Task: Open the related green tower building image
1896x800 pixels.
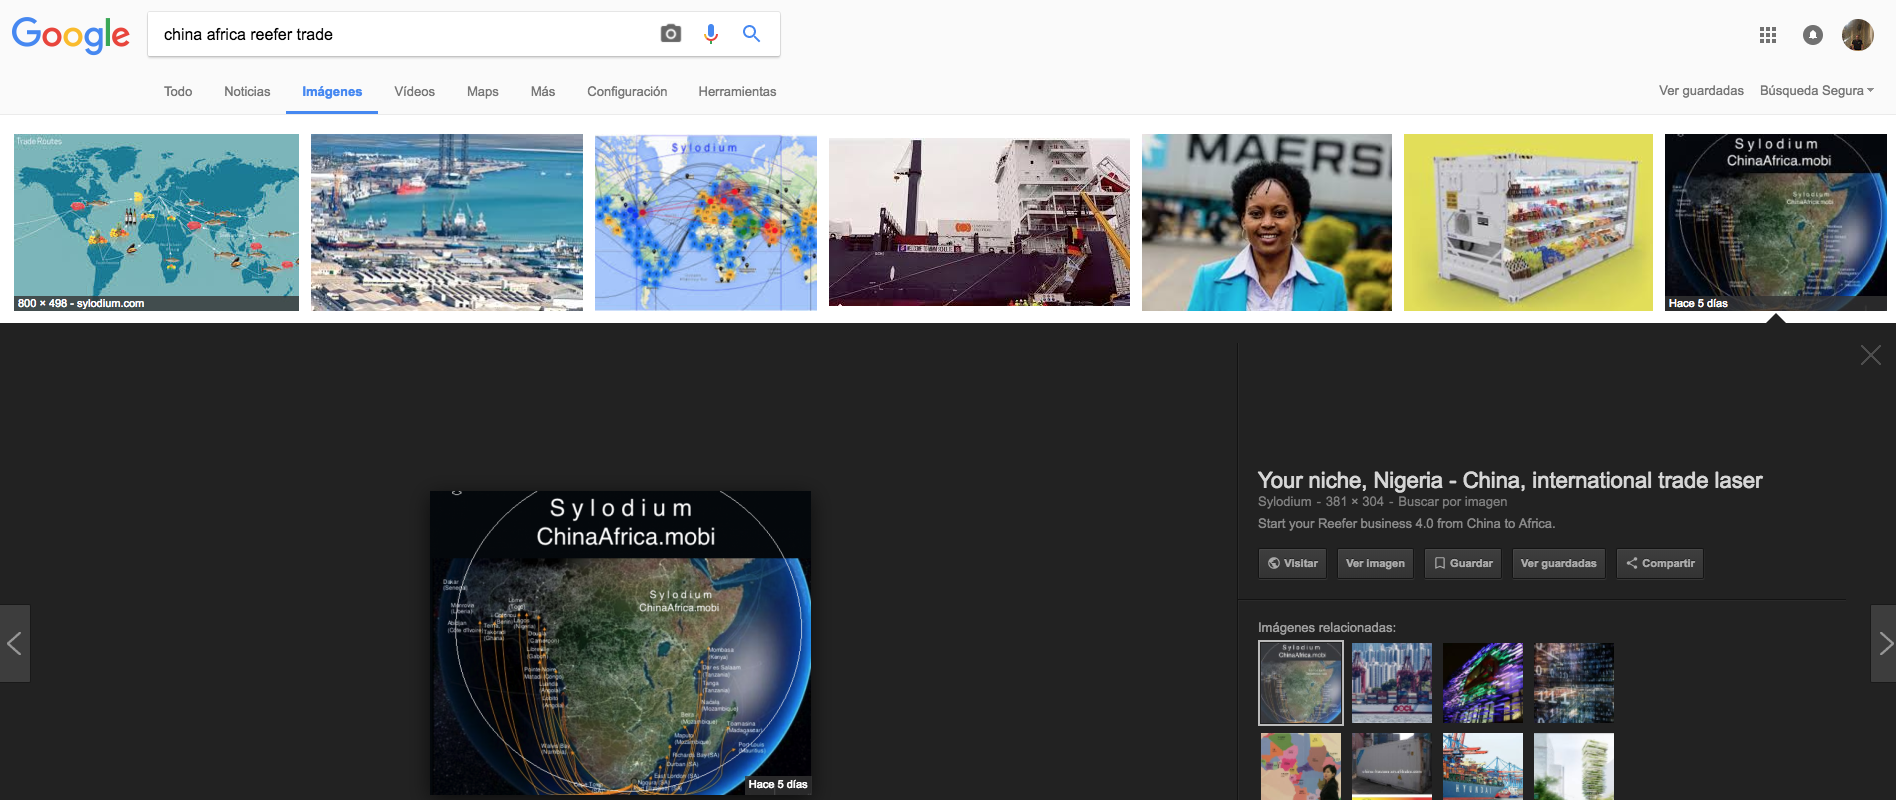Action: pos(1574,767)
